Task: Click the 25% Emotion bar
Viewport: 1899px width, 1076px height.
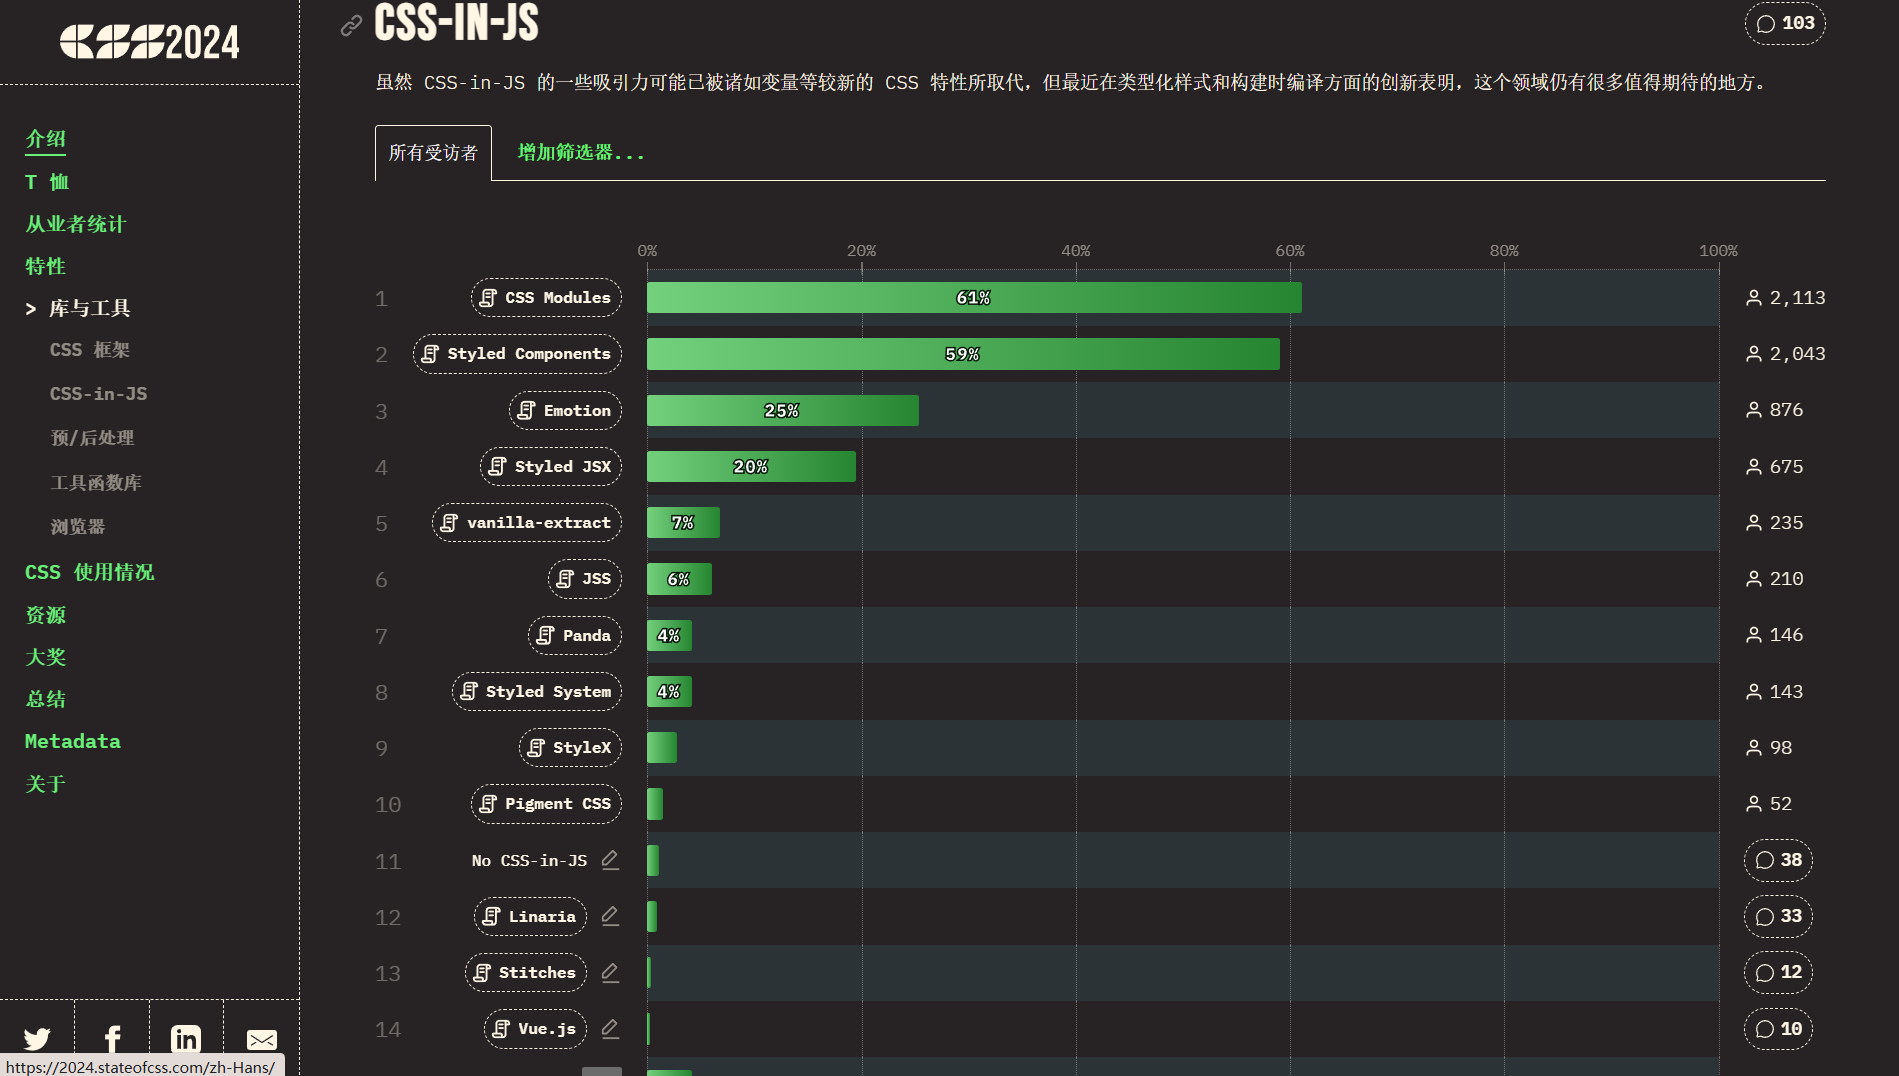Action: tap(782, 411)
